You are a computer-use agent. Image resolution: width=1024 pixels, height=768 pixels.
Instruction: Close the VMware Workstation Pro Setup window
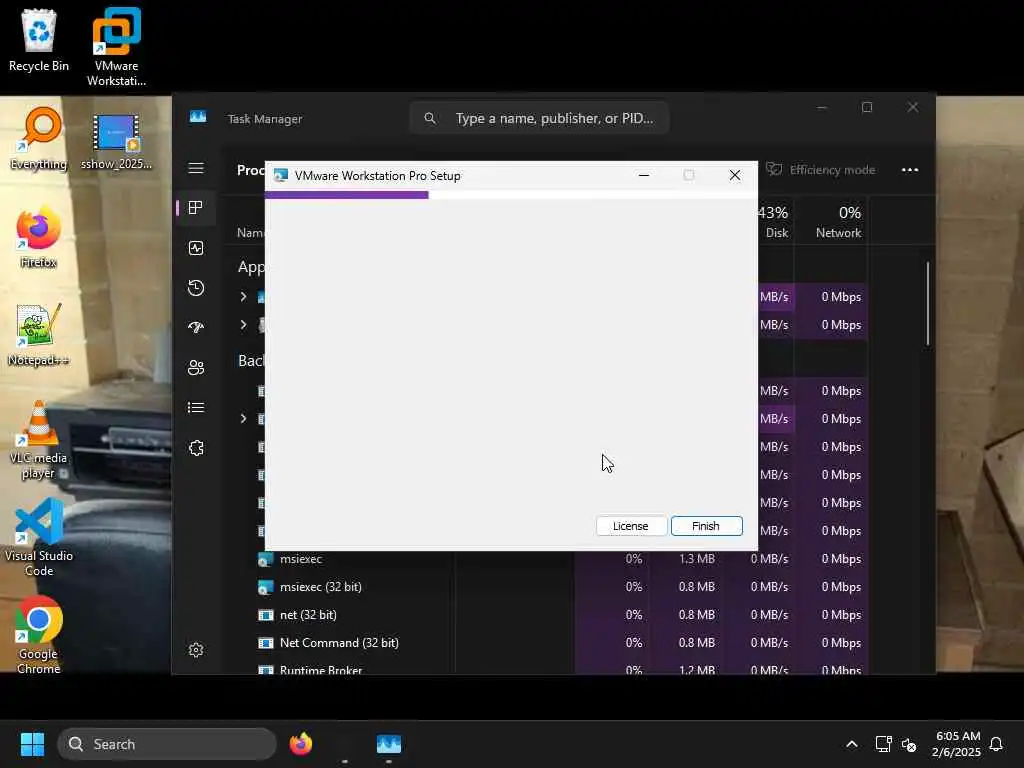click(x=735, y=175)
